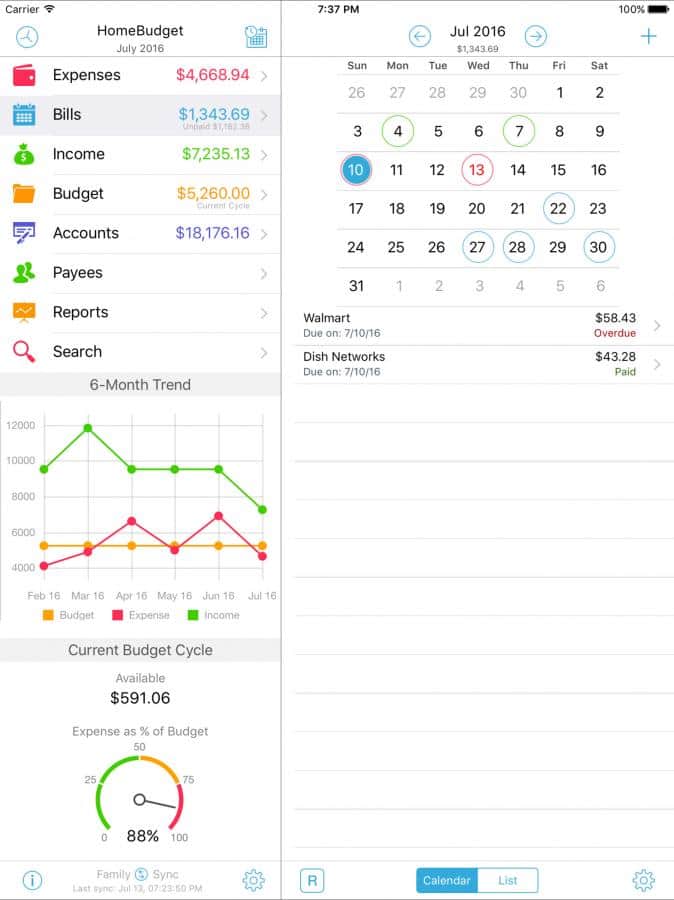Click the Family Sync icon
The image size is (674, 900).
pyautogui.click(x=141, y=874)
